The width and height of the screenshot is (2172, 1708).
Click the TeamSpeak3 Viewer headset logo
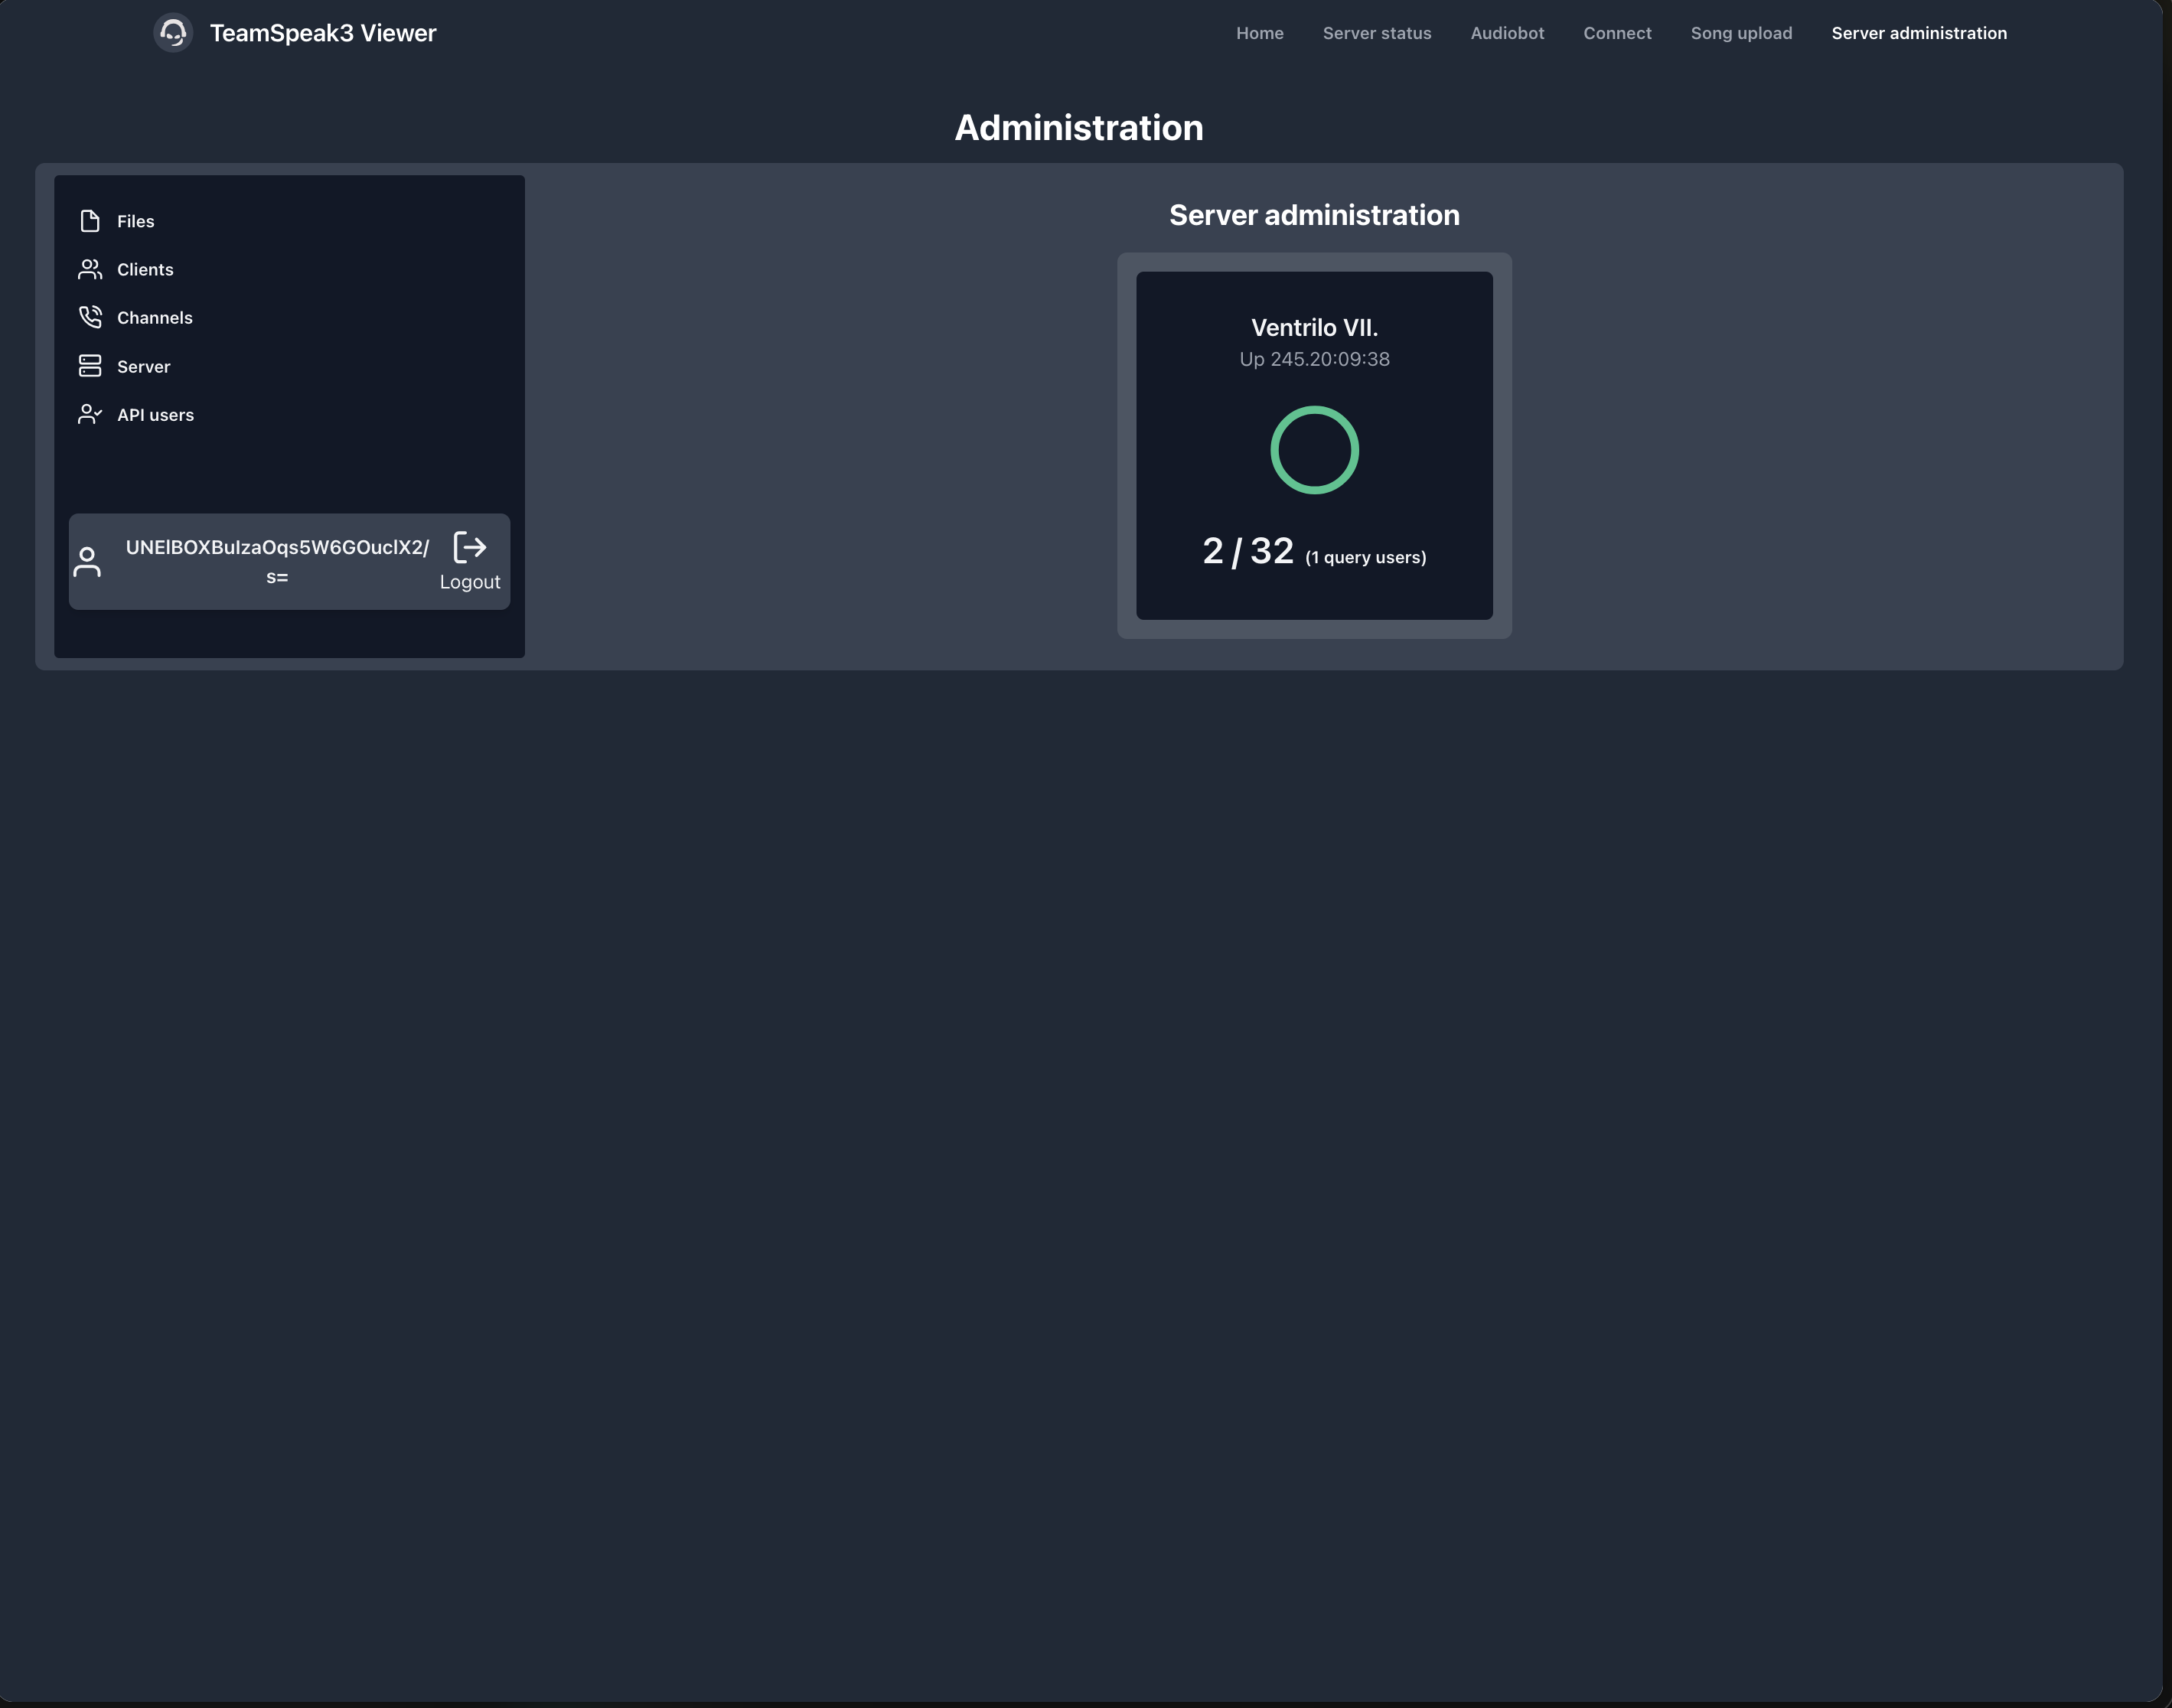point(173,33)
